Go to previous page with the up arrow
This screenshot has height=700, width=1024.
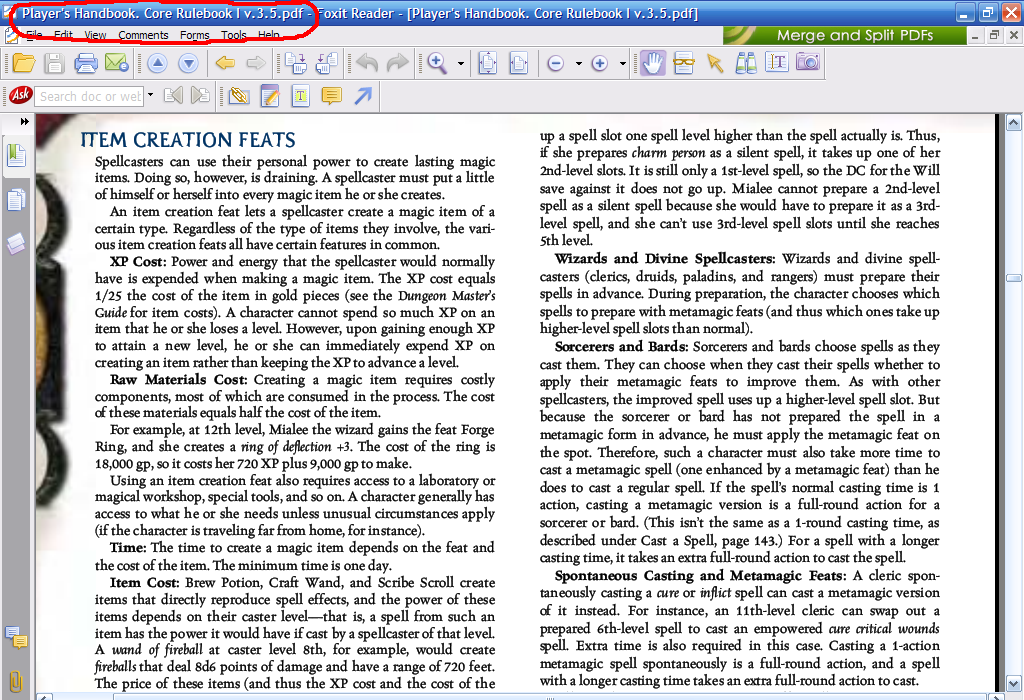[157, 63]
